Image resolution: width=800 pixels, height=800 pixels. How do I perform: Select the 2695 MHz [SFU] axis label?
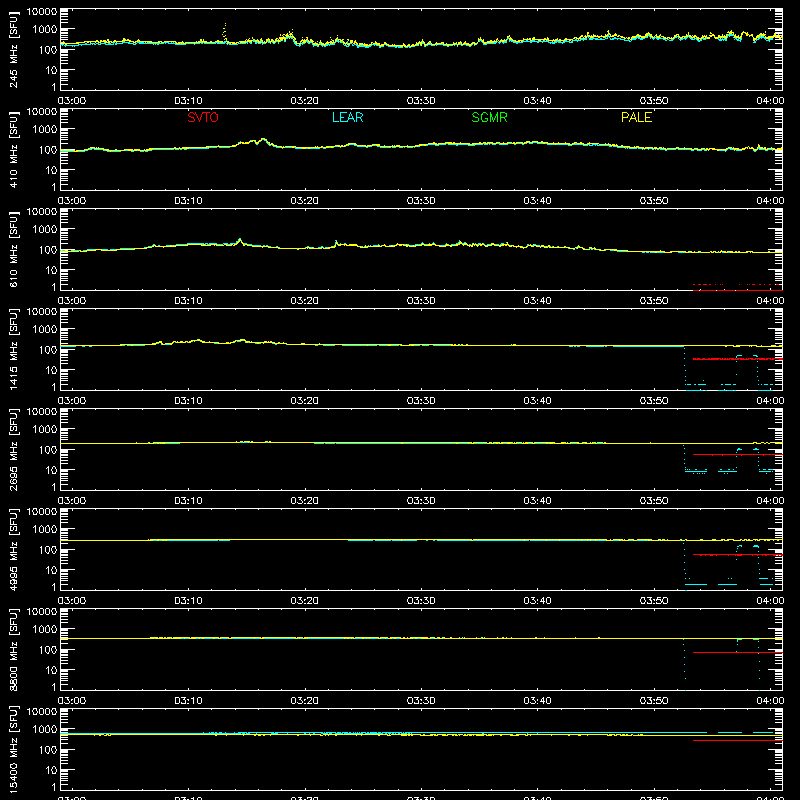[x=13, y=449]
